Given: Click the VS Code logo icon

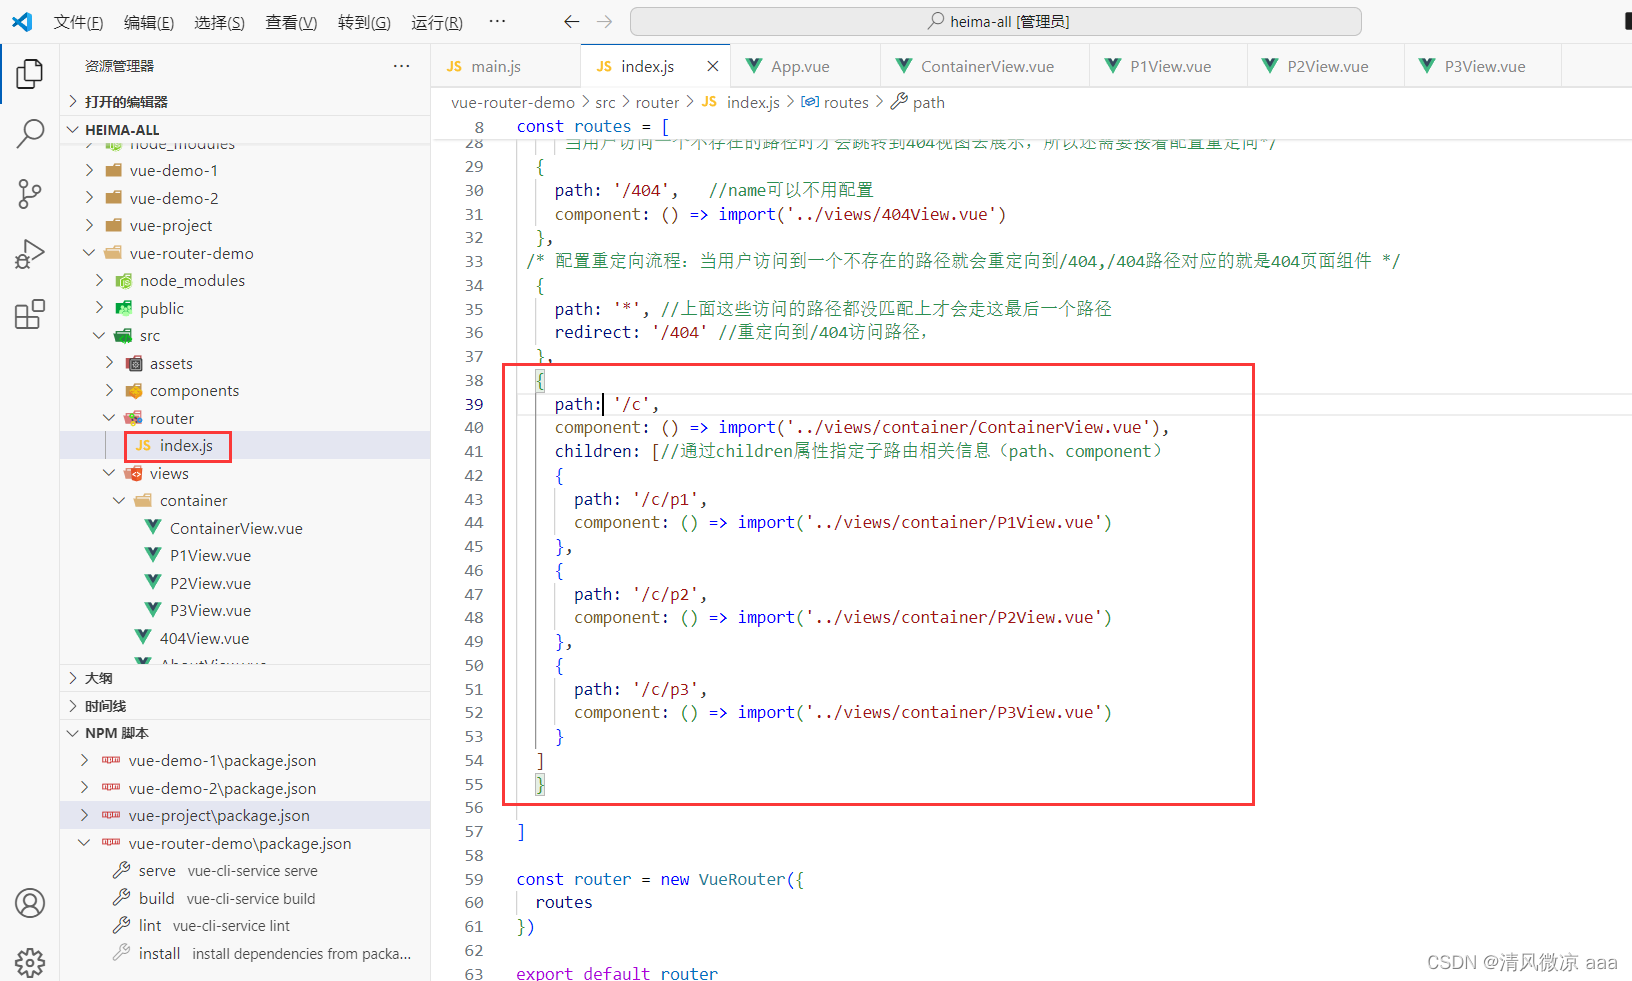Looking at the screenshot, I should tap(22, 21).
